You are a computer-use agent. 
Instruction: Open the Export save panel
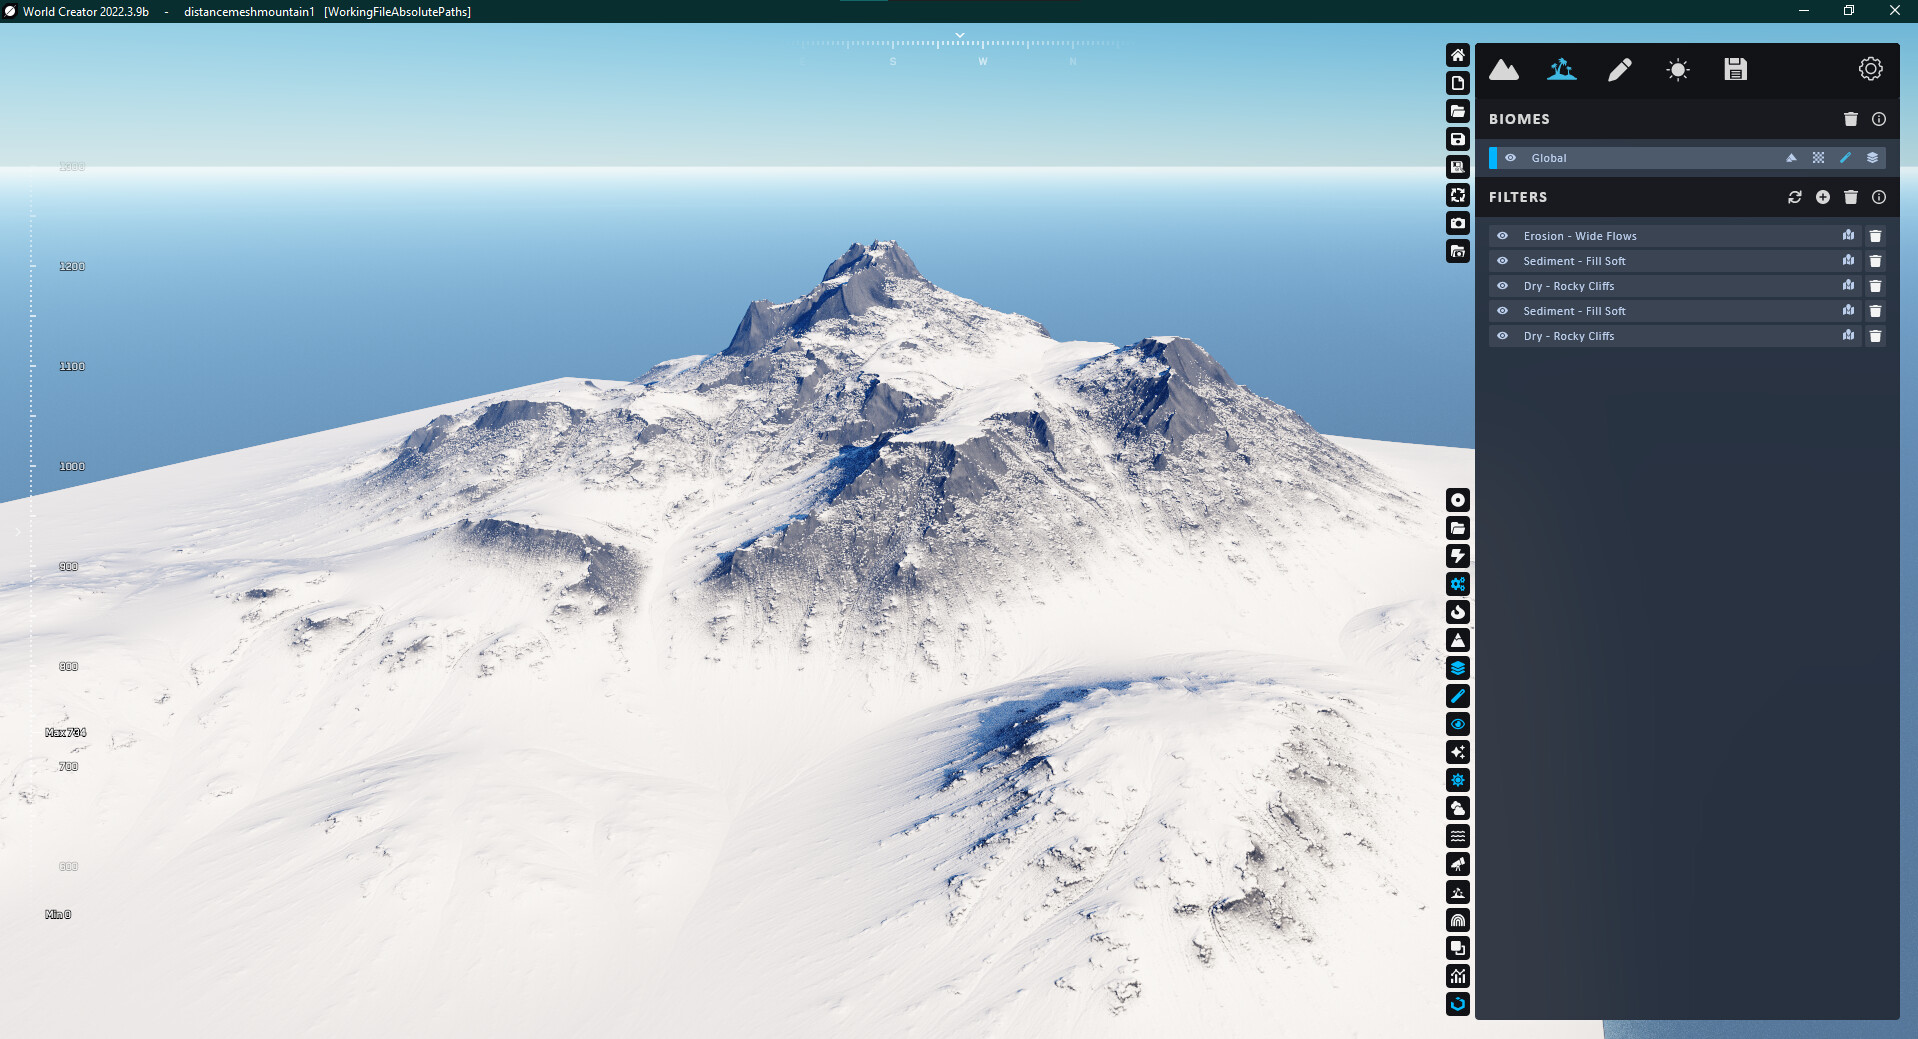click(x=1735, y=69)
